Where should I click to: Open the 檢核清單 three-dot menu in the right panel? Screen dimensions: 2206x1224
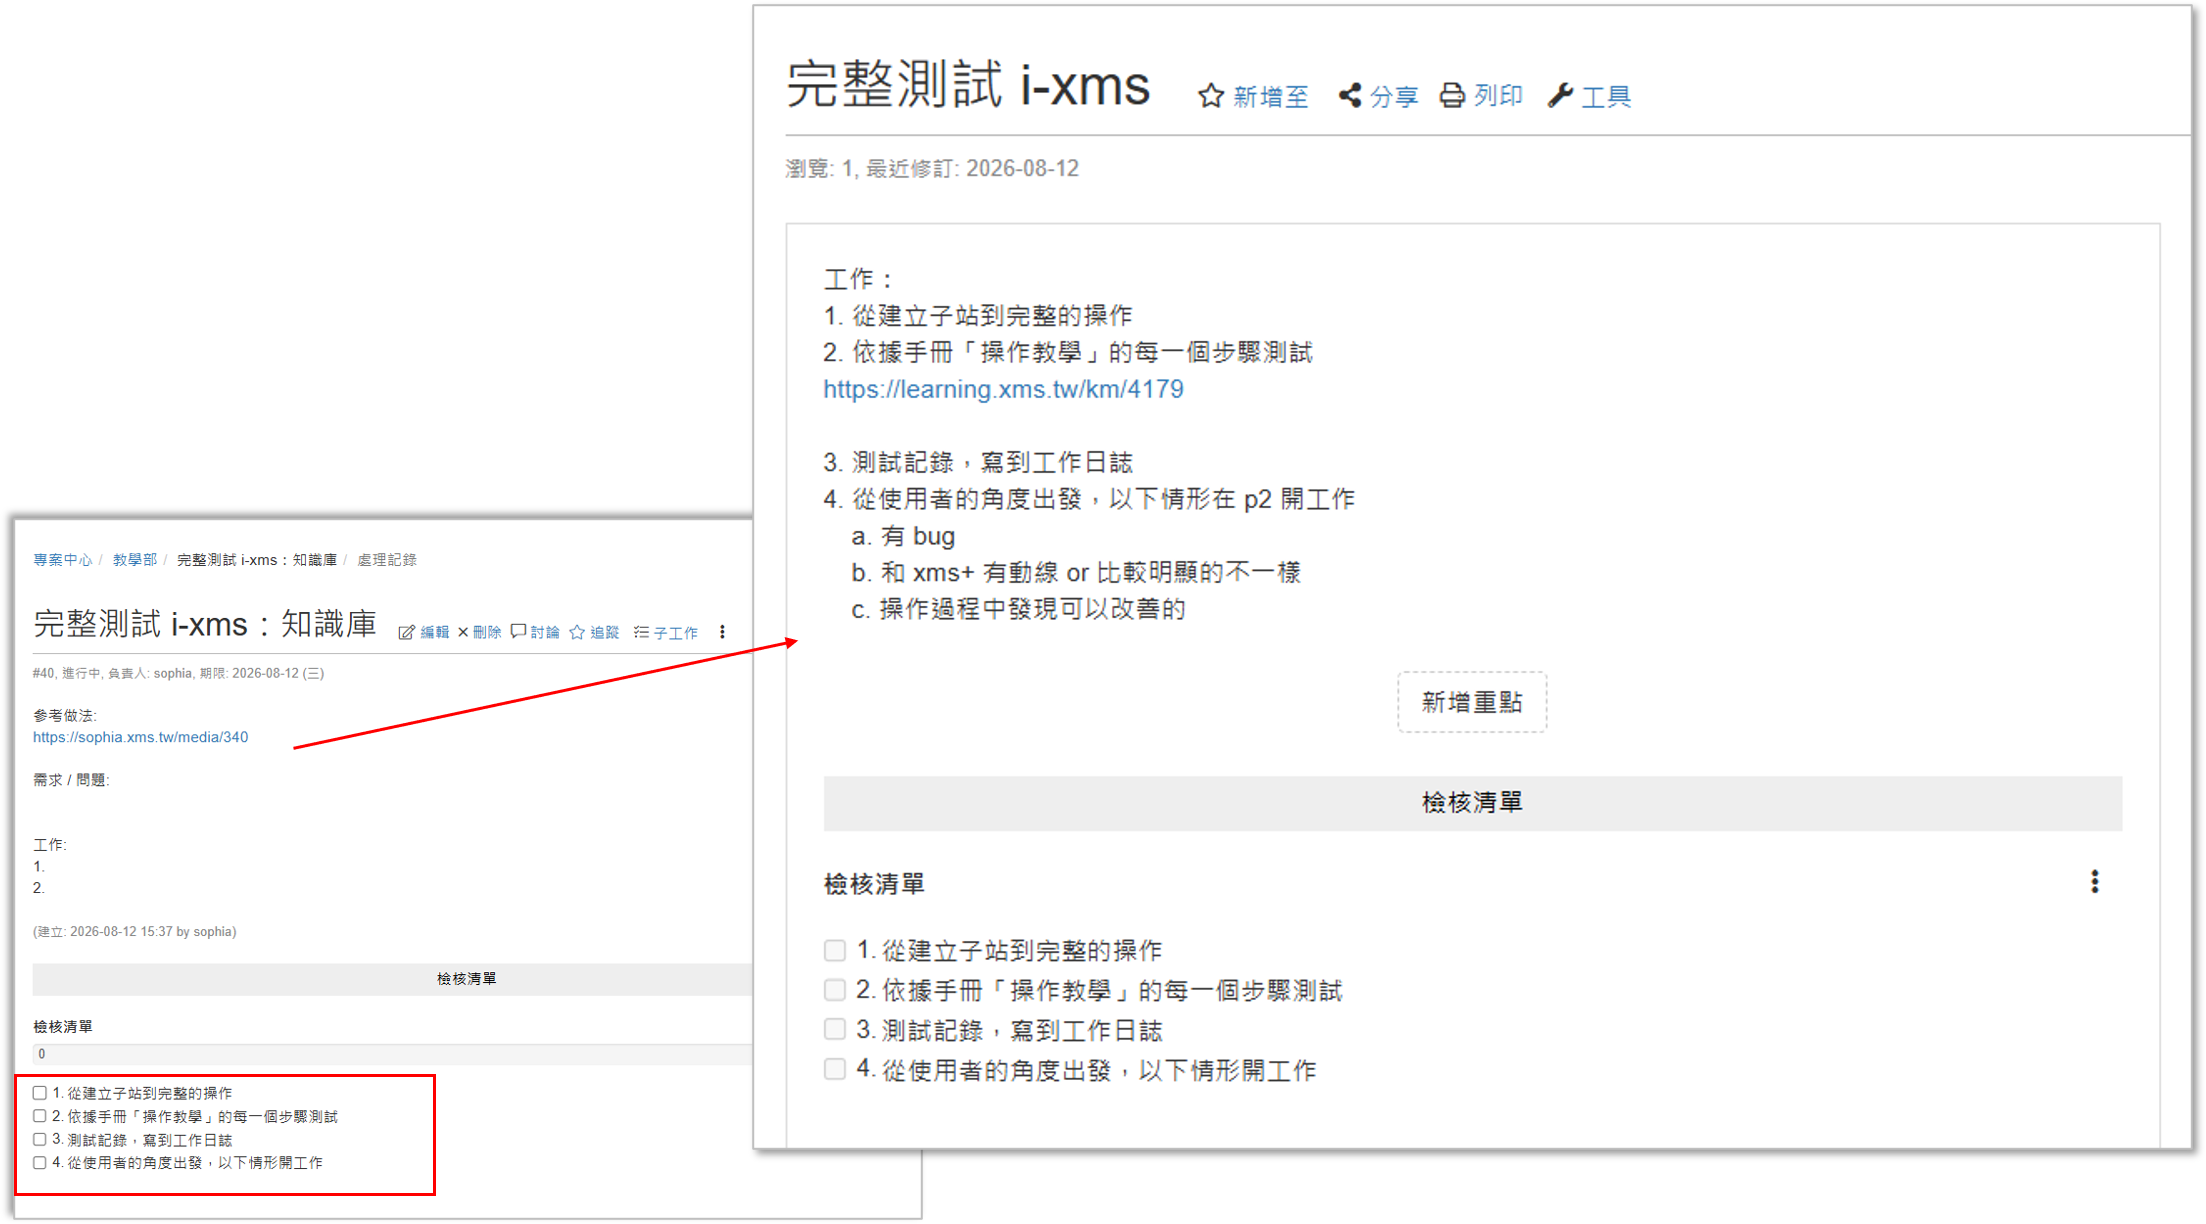click(2094, 882)
